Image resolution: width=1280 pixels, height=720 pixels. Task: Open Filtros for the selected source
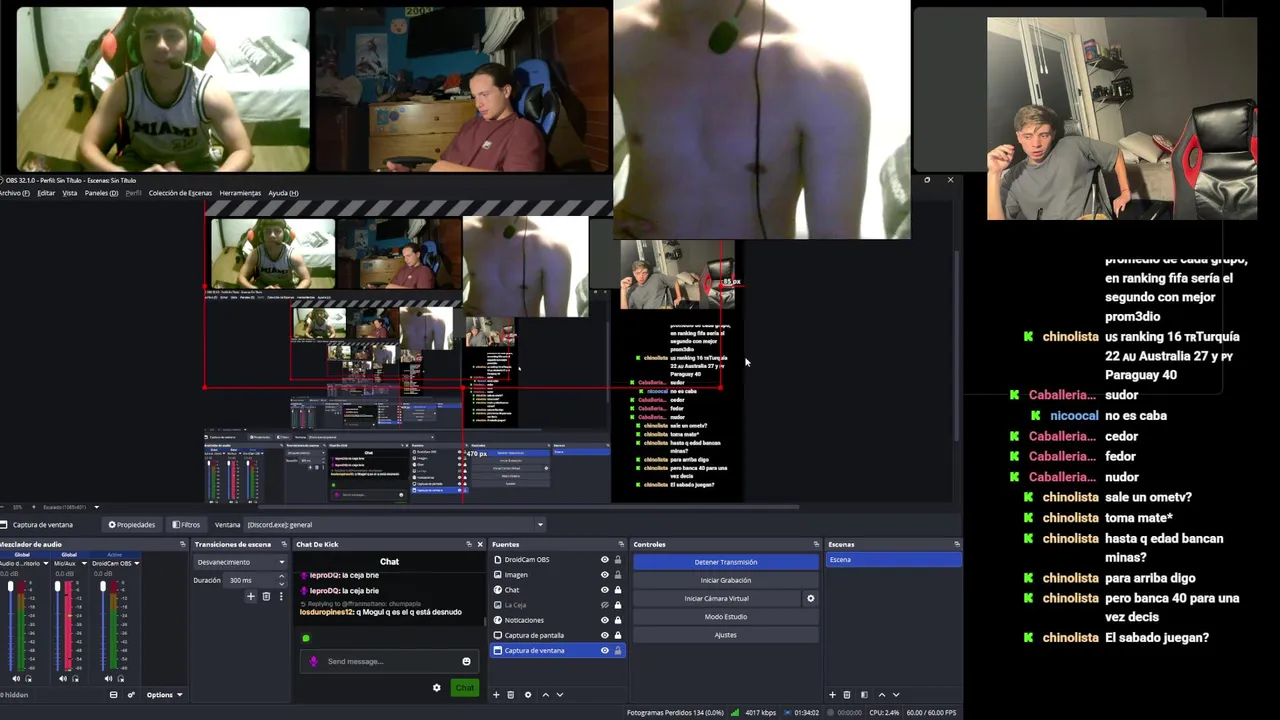coord(186,524)
